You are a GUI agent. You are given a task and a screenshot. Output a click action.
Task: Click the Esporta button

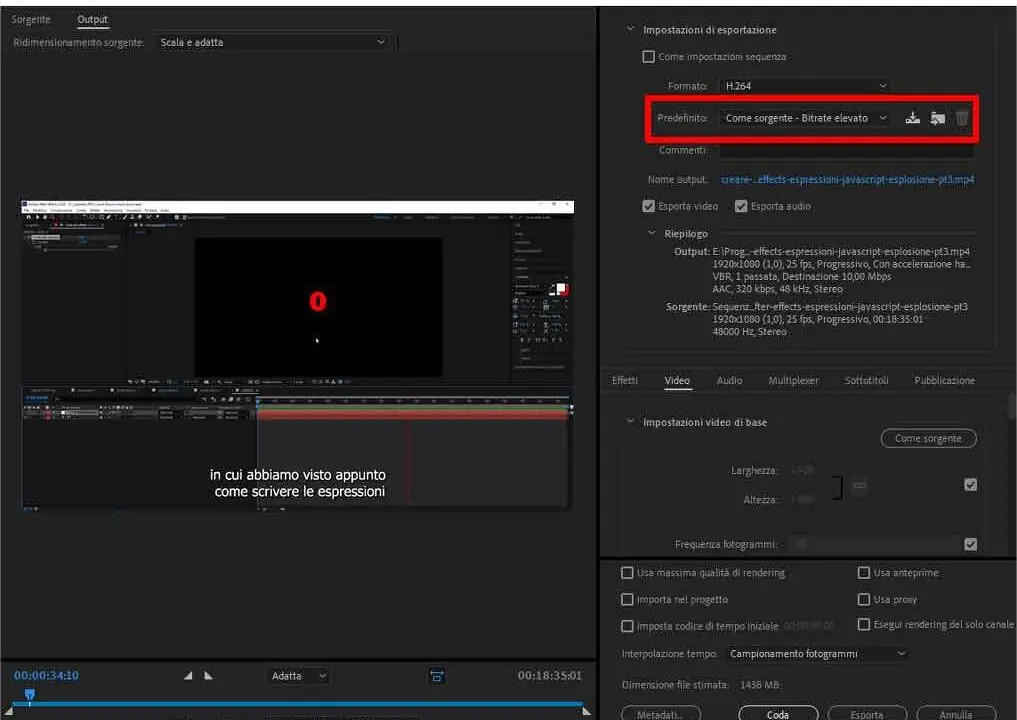click(867, 714)
